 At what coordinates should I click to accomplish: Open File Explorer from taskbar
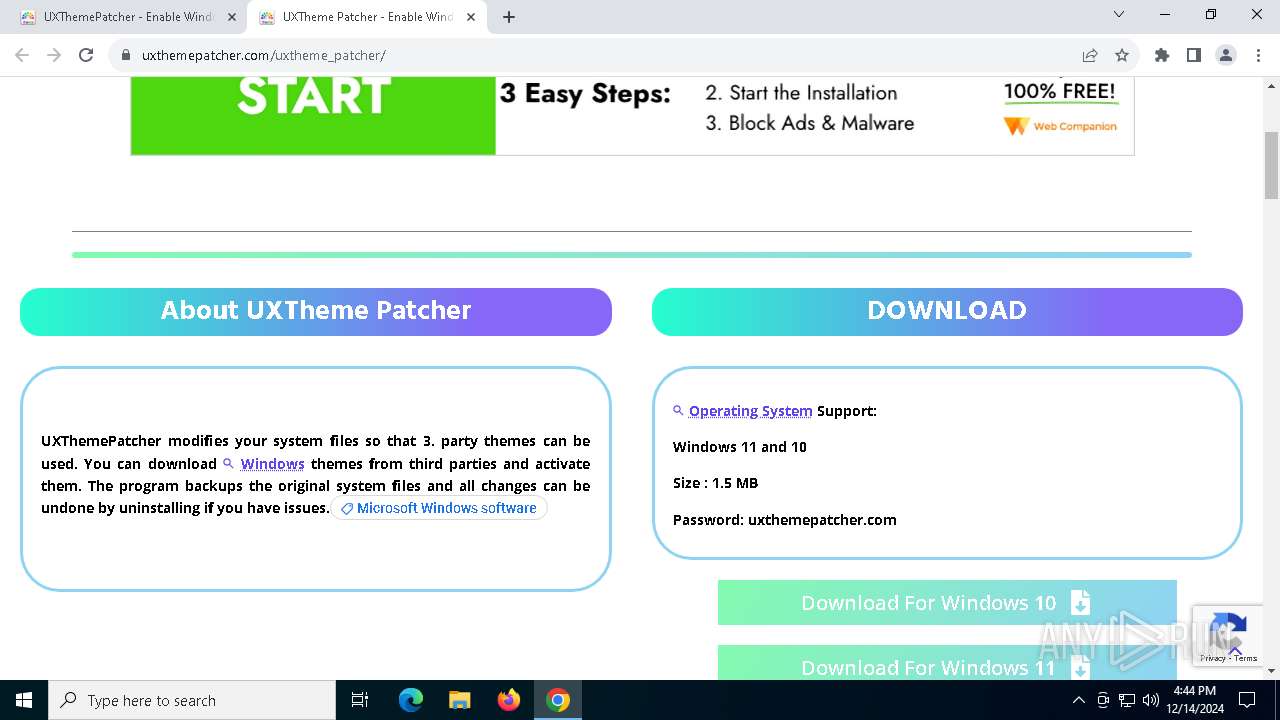(x=459, y=700)
